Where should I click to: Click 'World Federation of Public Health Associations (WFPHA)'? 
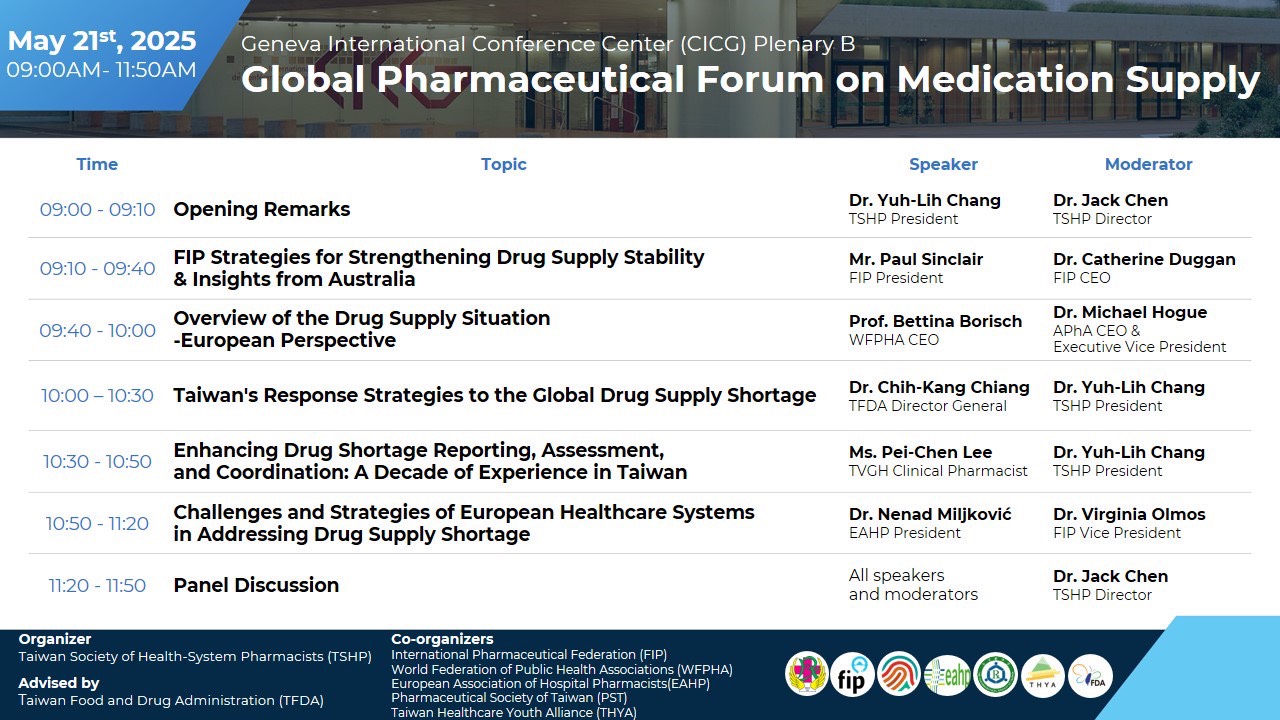[x=562, y=669]
